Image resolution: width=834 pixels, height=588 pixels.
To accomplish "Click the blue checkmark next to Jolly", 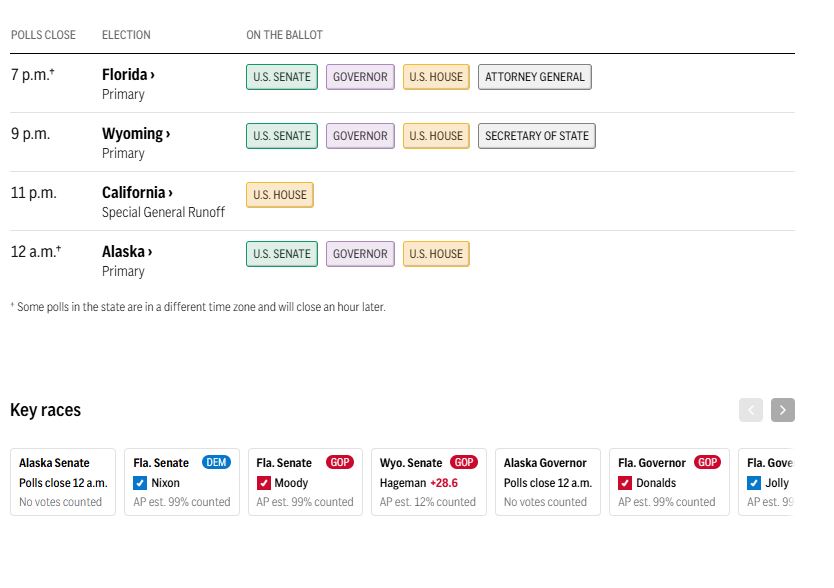I will point(754,483).
